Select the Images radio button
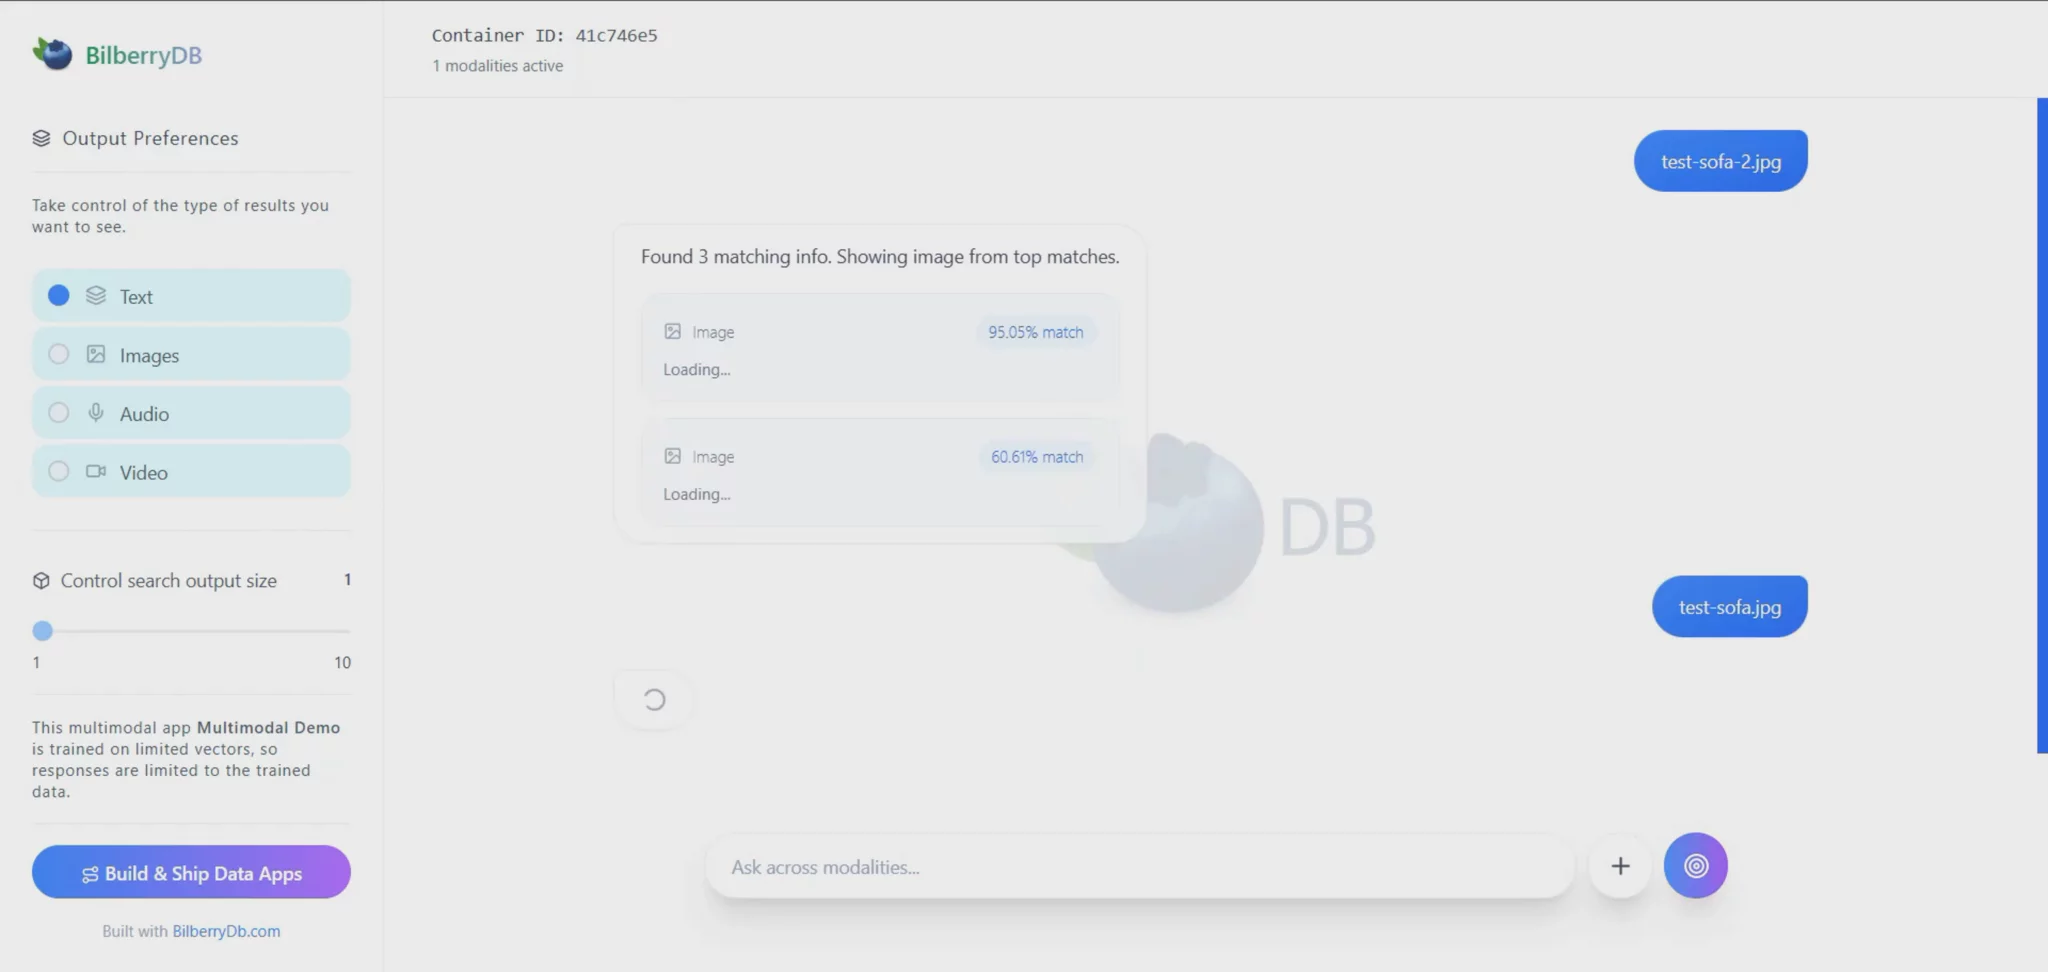 59,354
